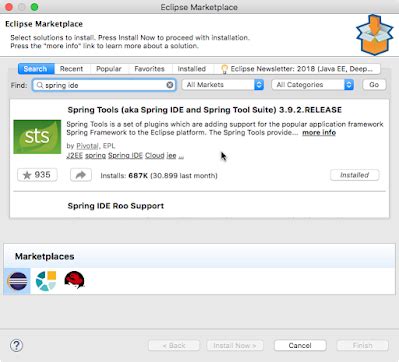Click the spring tag link

95,156
